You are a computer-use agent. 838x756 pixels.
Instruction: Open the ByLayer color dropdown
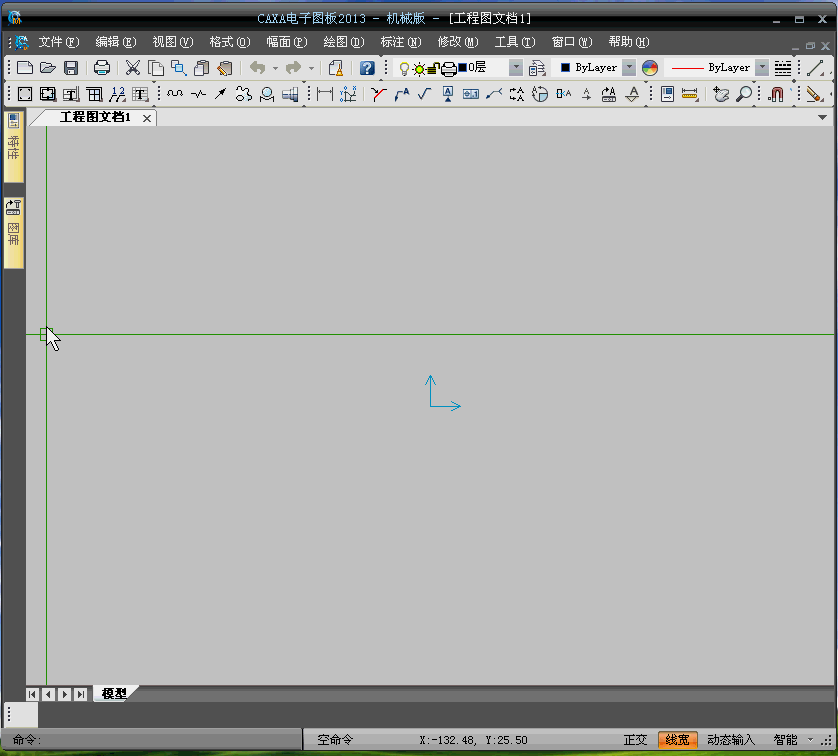click(x=630, y=68)
